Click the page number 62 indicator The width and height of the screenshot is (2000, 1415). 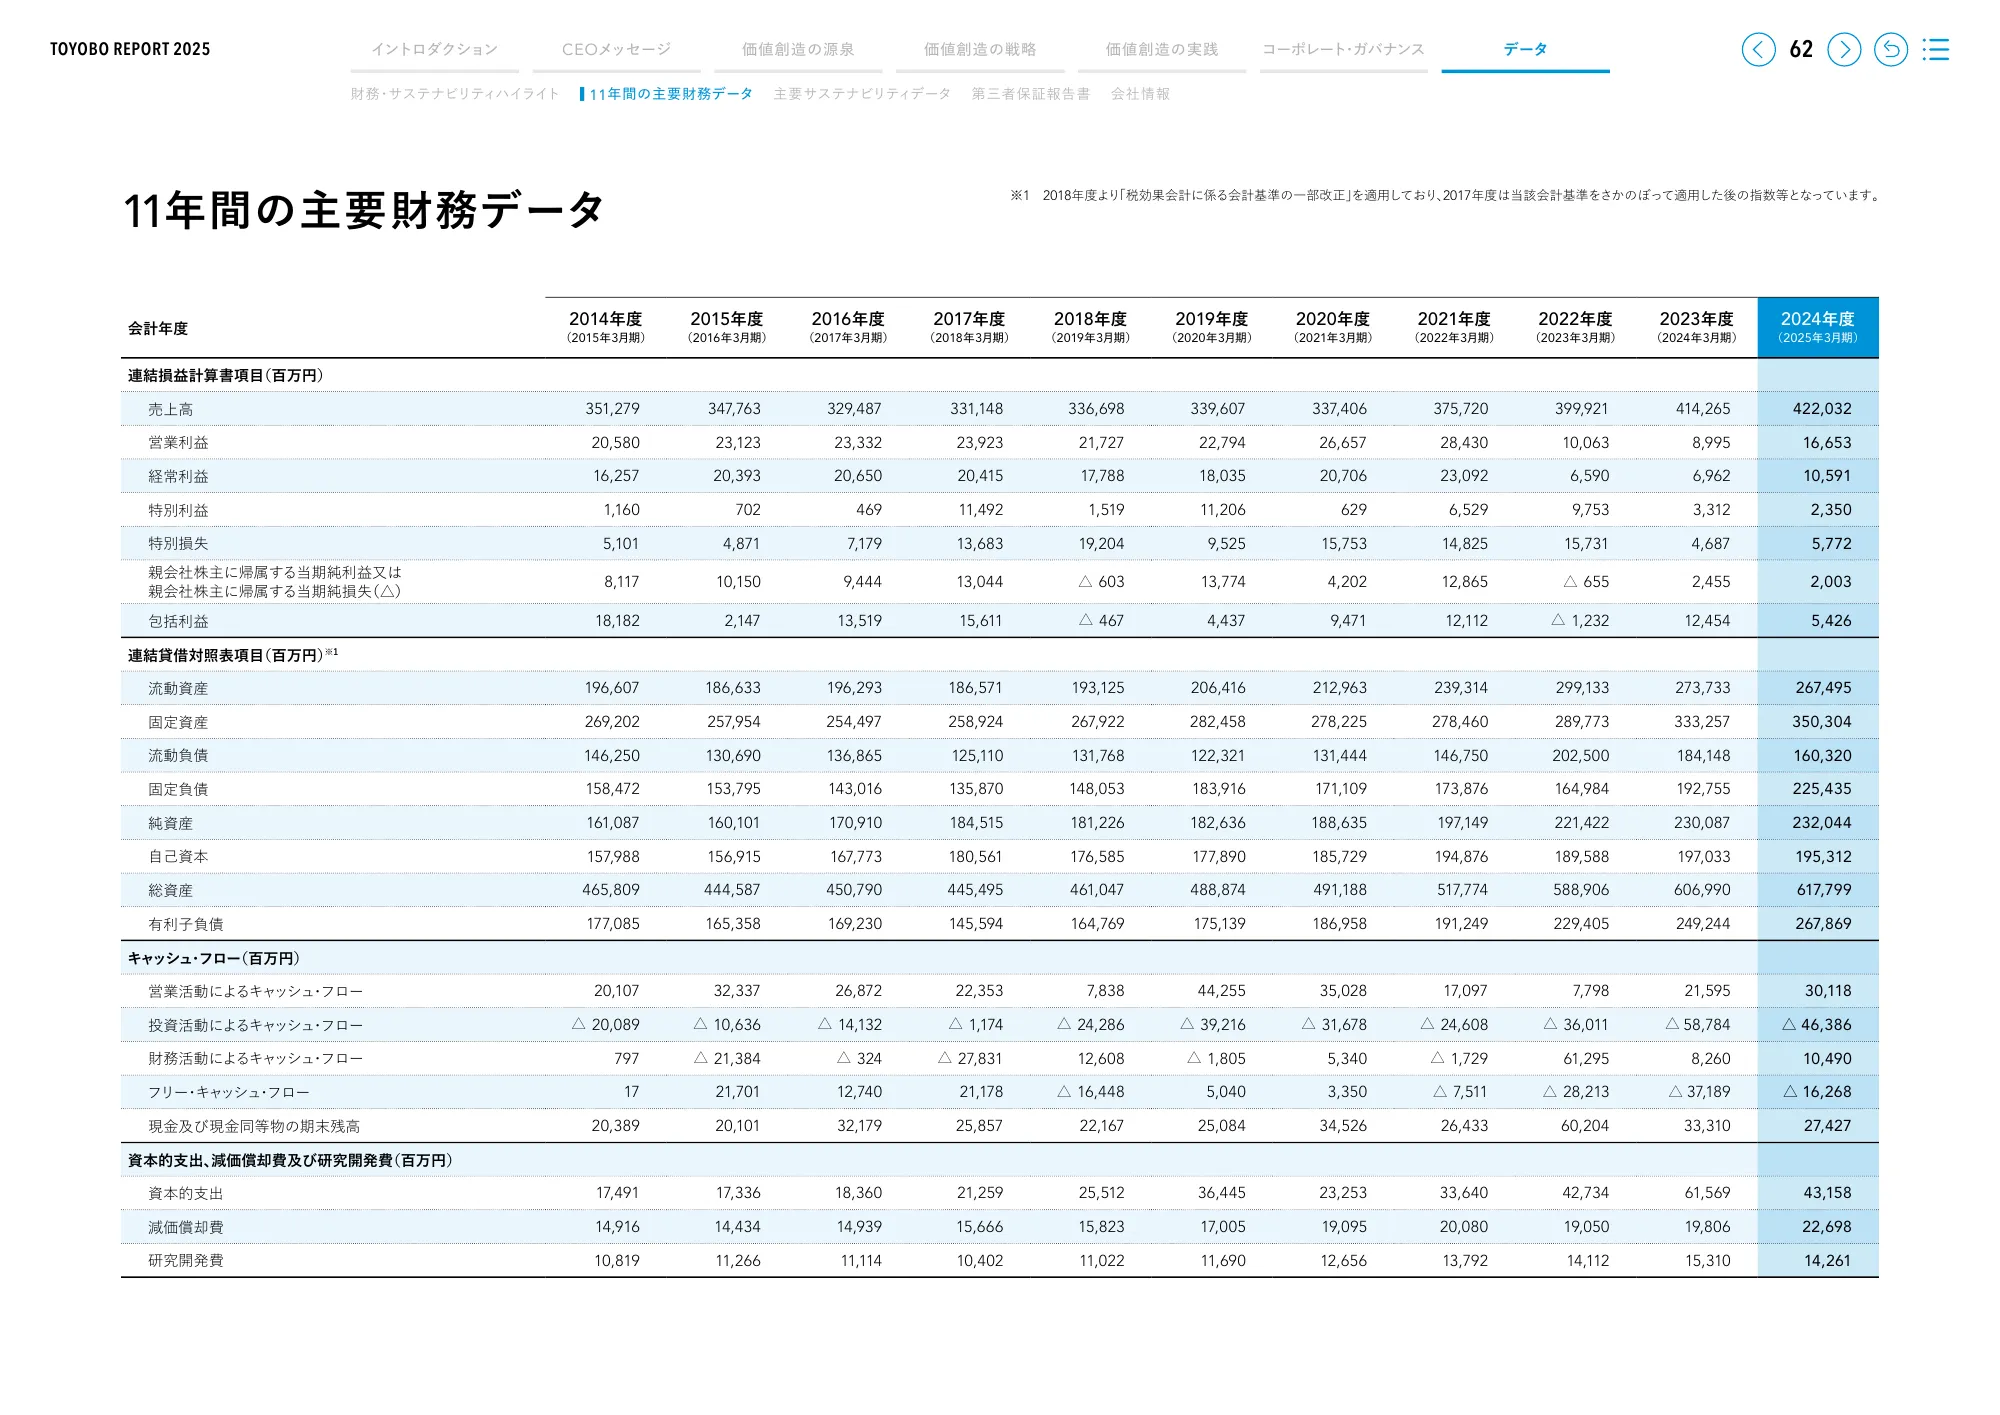point(1801,49)
